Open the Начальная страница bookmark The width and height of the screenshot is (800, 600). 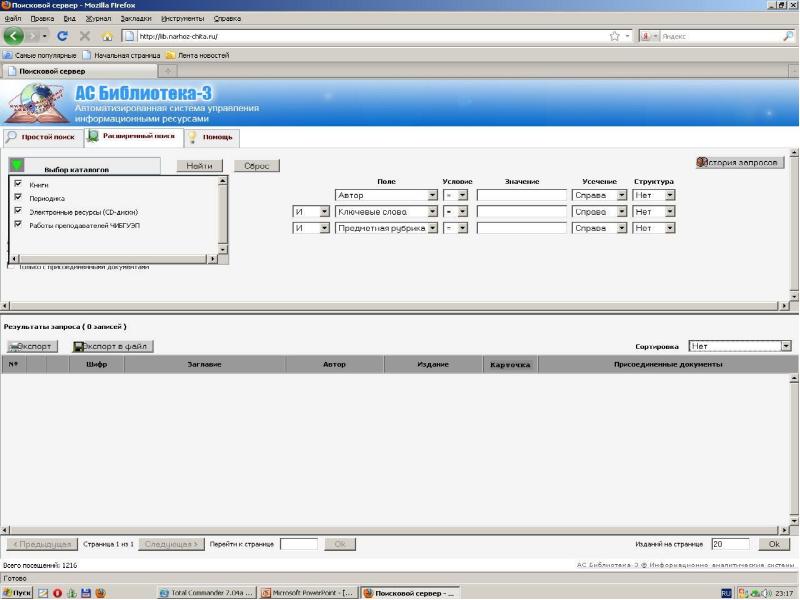121,55
